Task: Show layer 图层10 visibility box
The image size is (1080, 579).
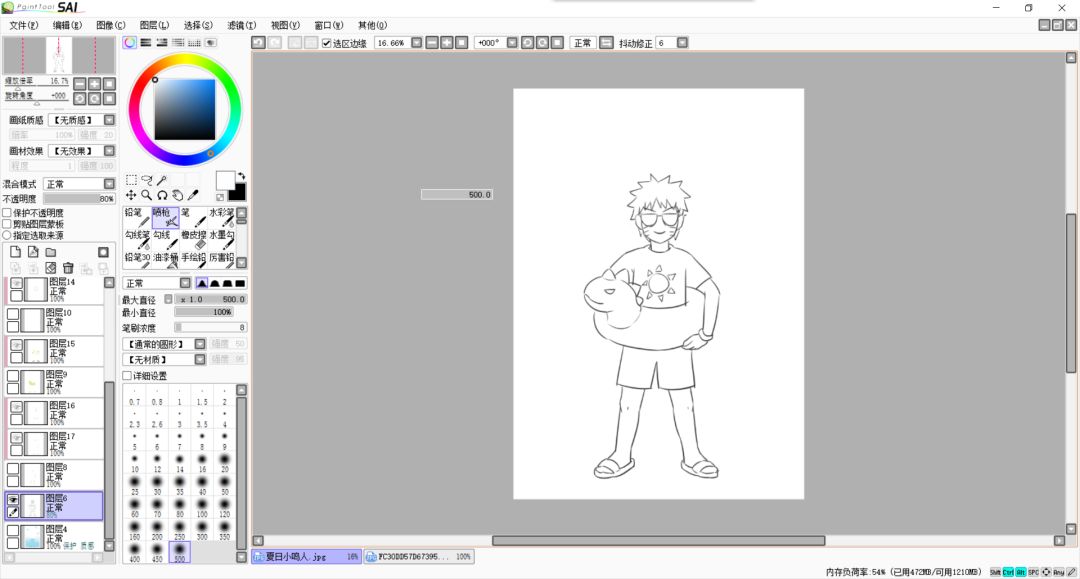Action: pos(13,314)
